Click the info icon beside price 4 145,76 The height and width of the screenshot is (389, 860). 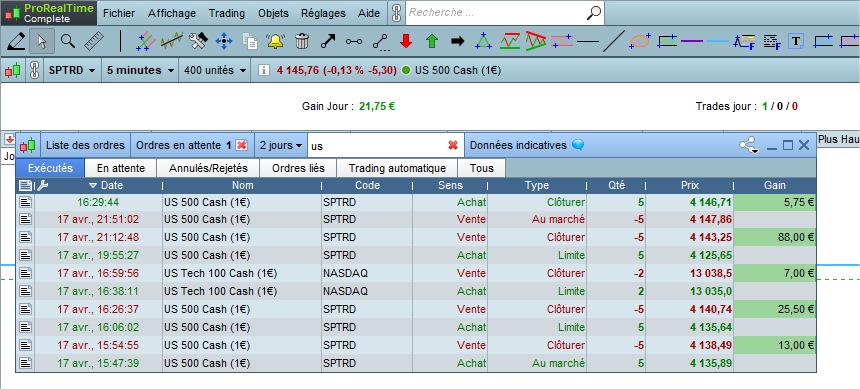264,70
